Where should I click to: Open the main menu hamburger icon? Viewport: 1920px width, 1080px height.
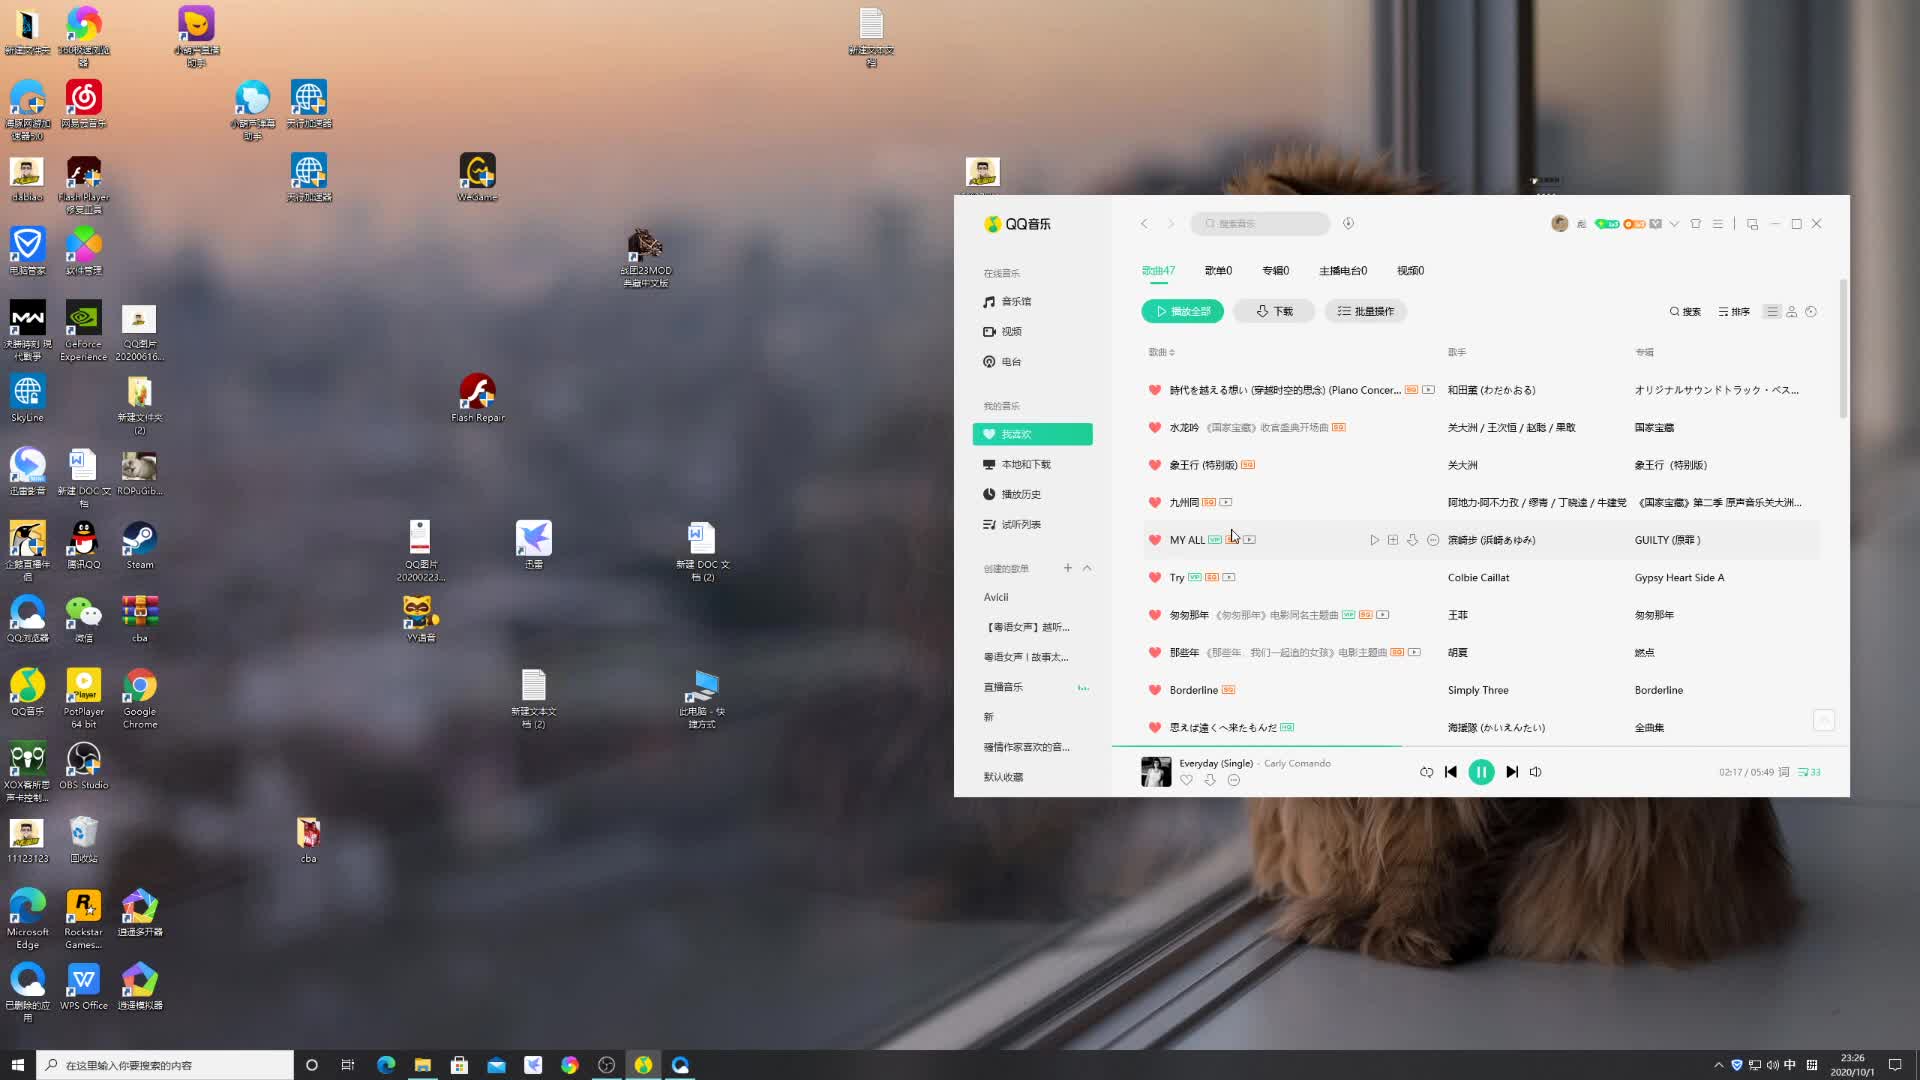1718,224
